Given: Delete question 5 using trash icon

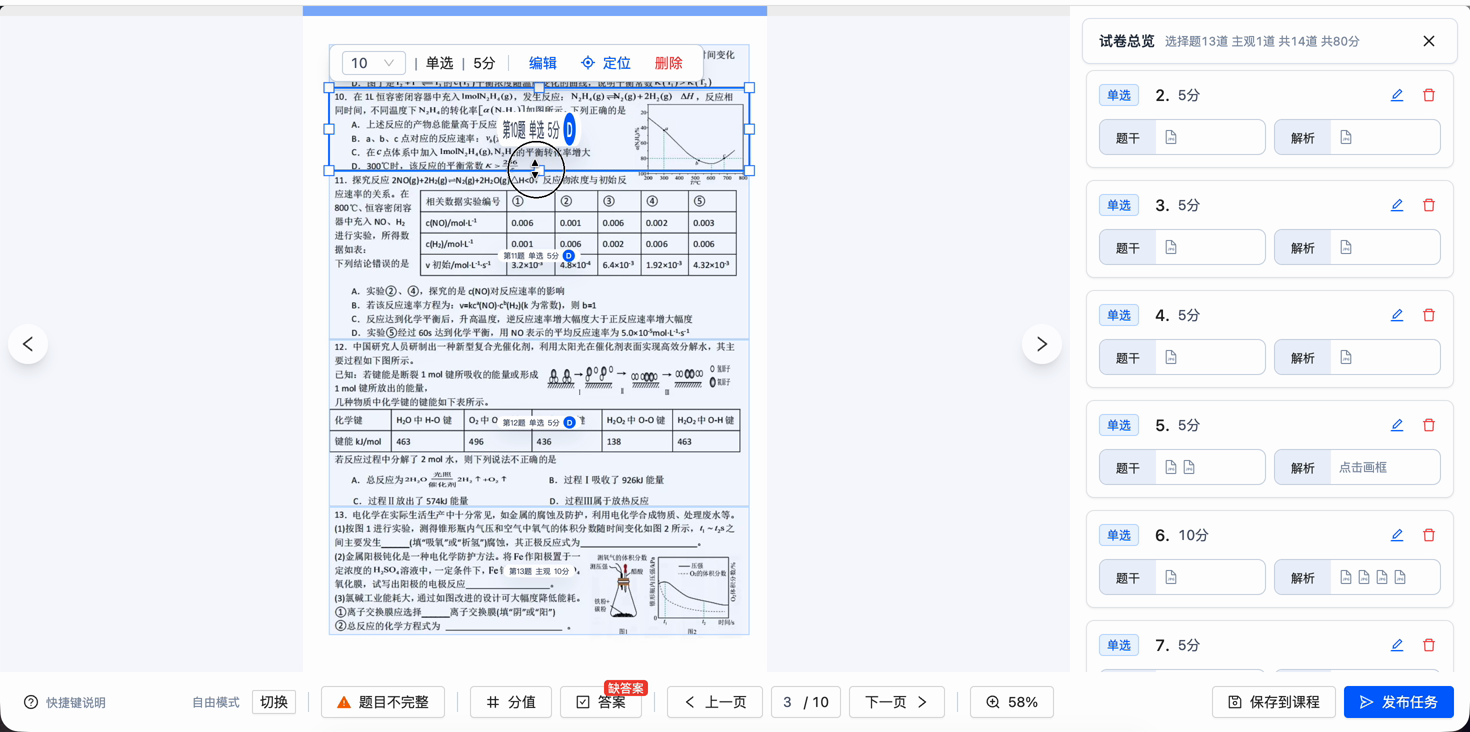Looking at the screenshot, I should click(x=1429, y=425).
